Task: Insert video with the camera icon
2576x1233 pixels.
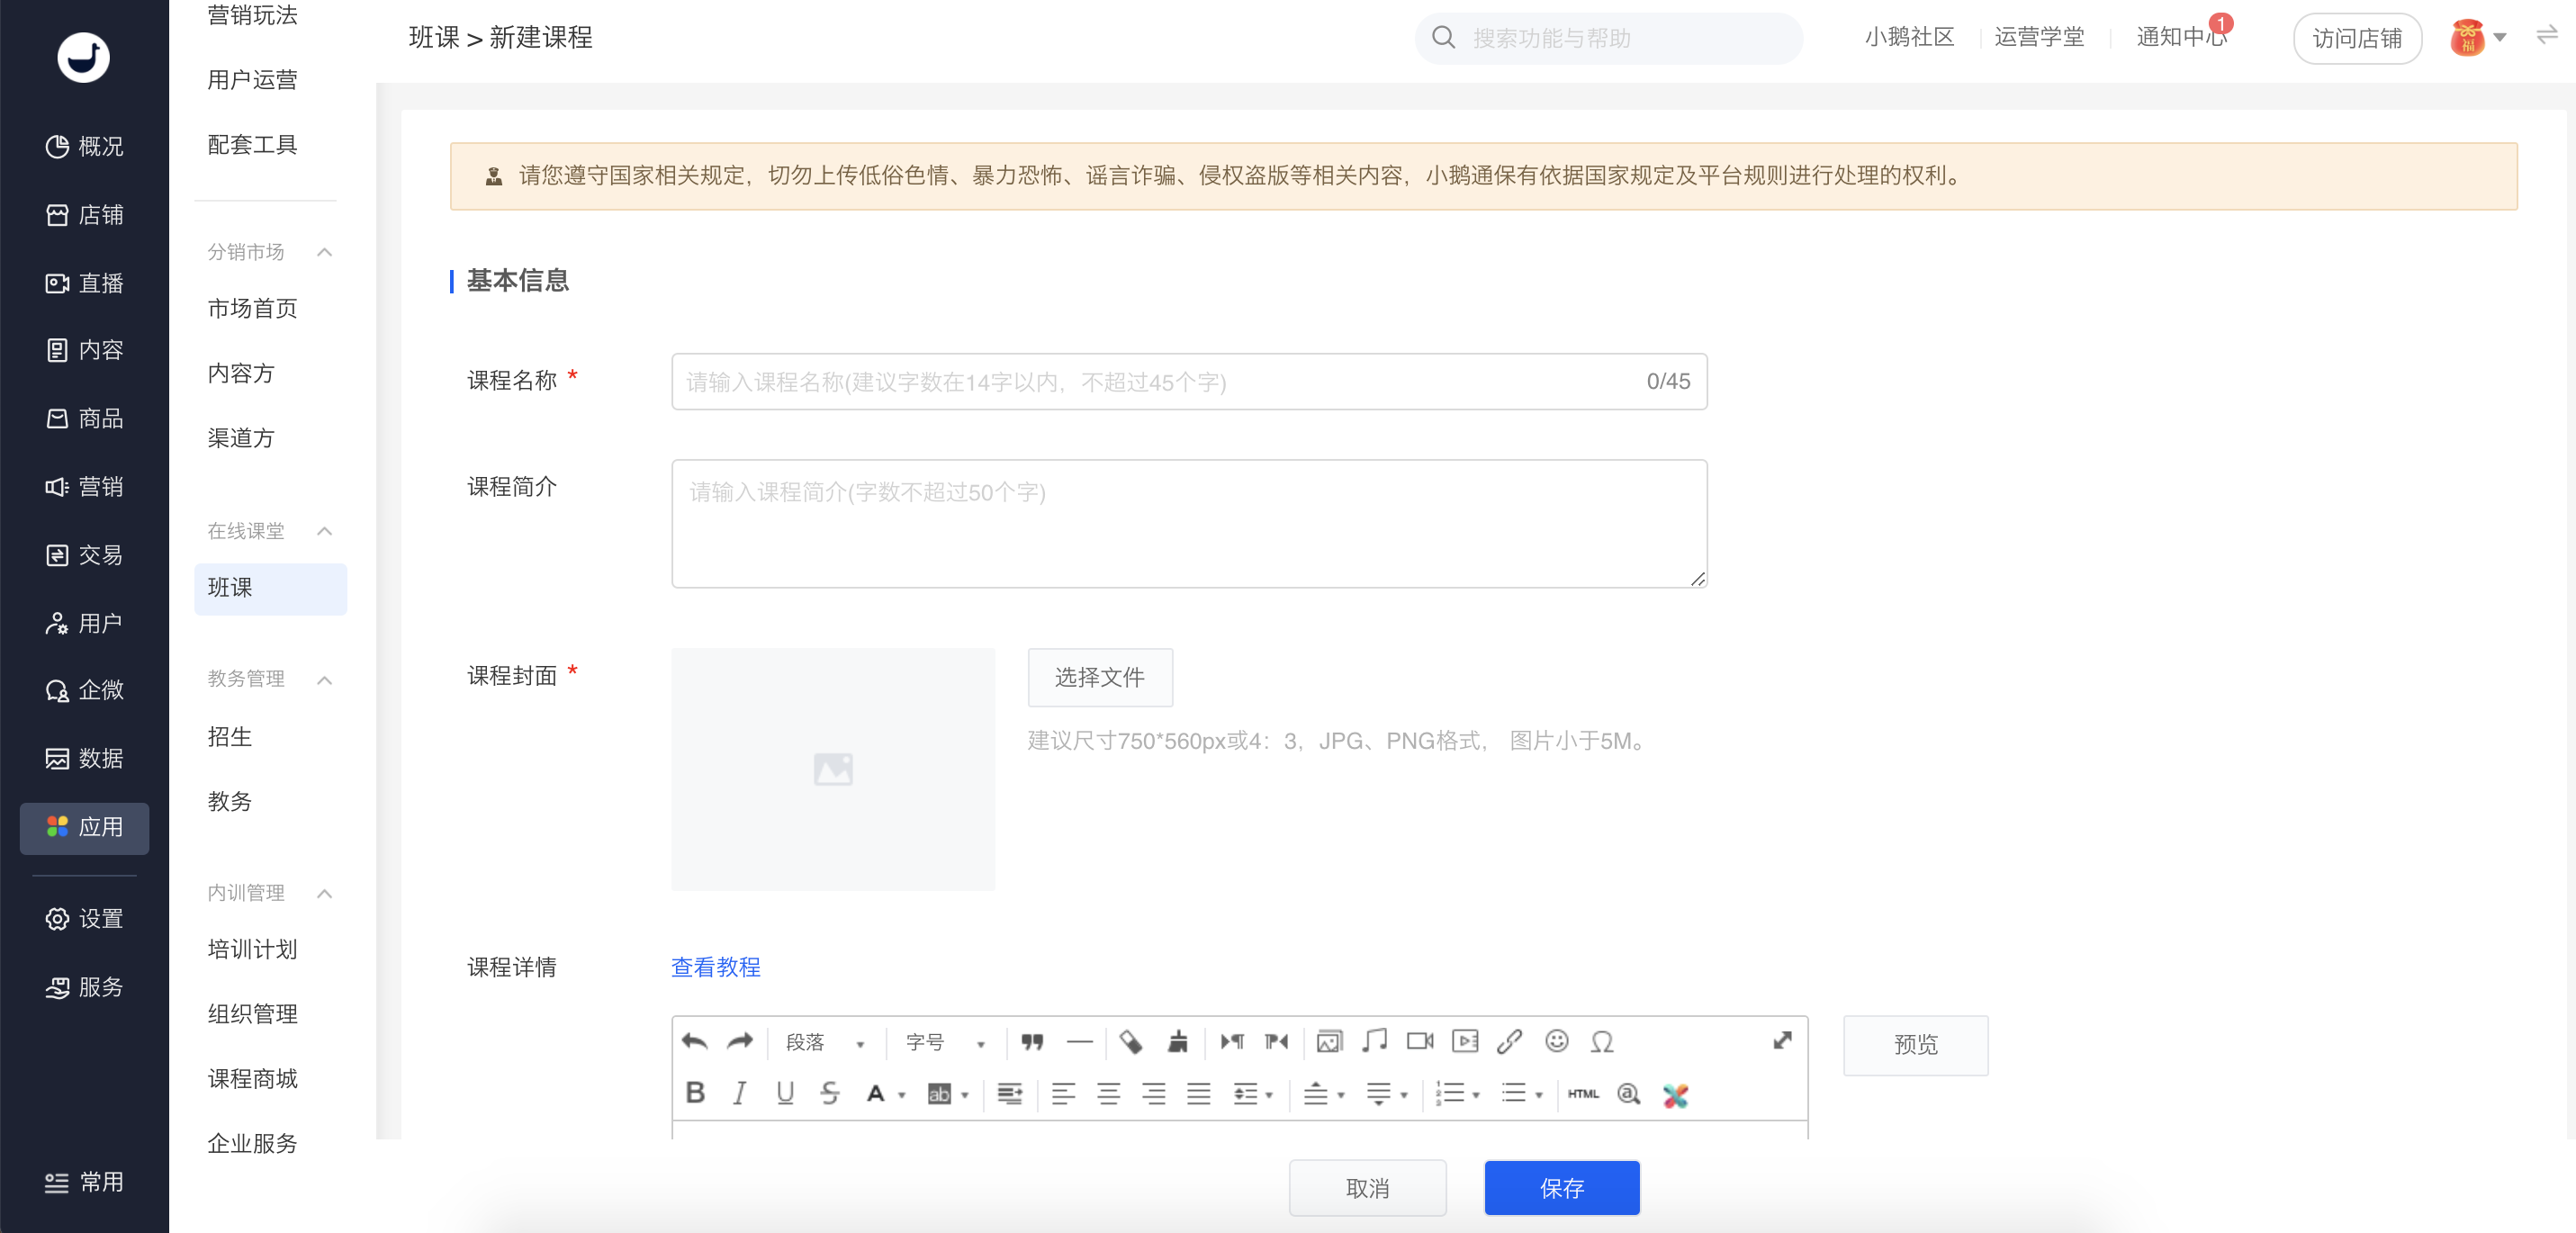Action: [x=1419, y=1042]
